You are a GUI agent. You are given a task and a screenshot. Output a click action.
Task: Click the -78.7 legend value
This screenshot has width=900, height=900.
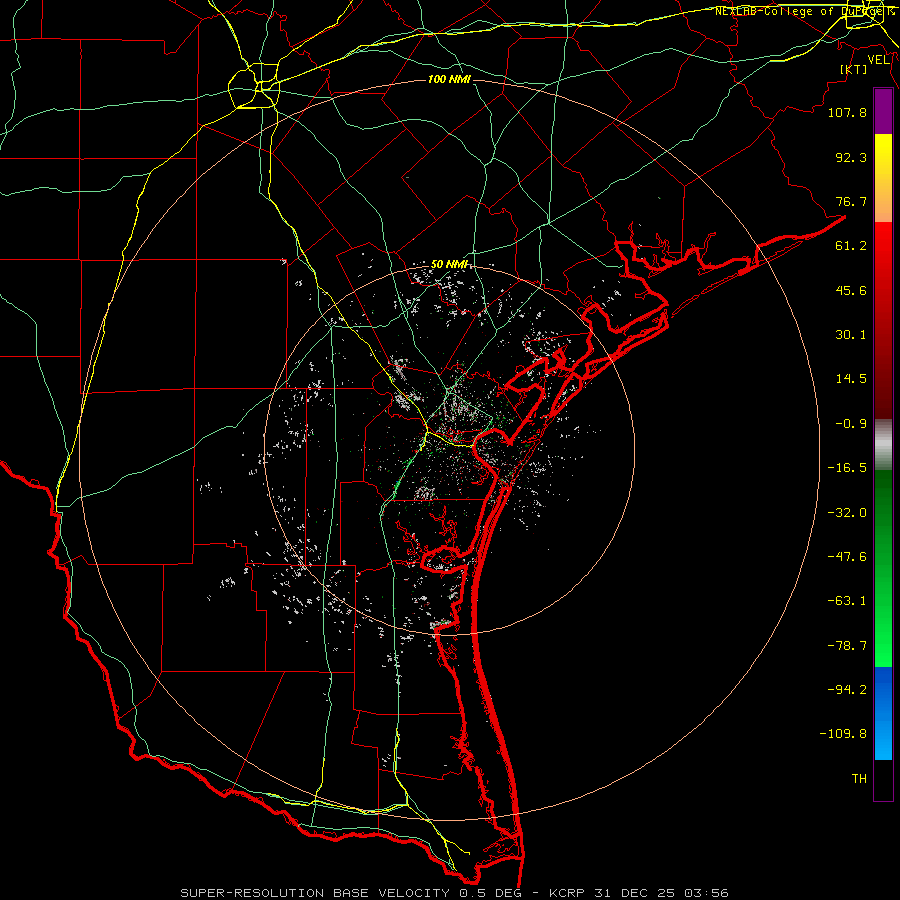coord(847,646)
